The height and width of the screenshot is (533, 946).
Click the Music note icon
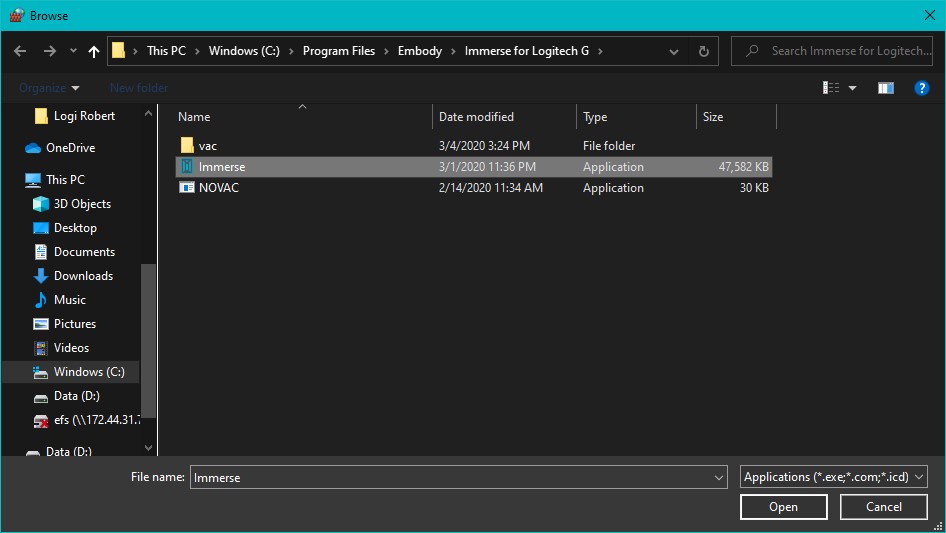40,300
